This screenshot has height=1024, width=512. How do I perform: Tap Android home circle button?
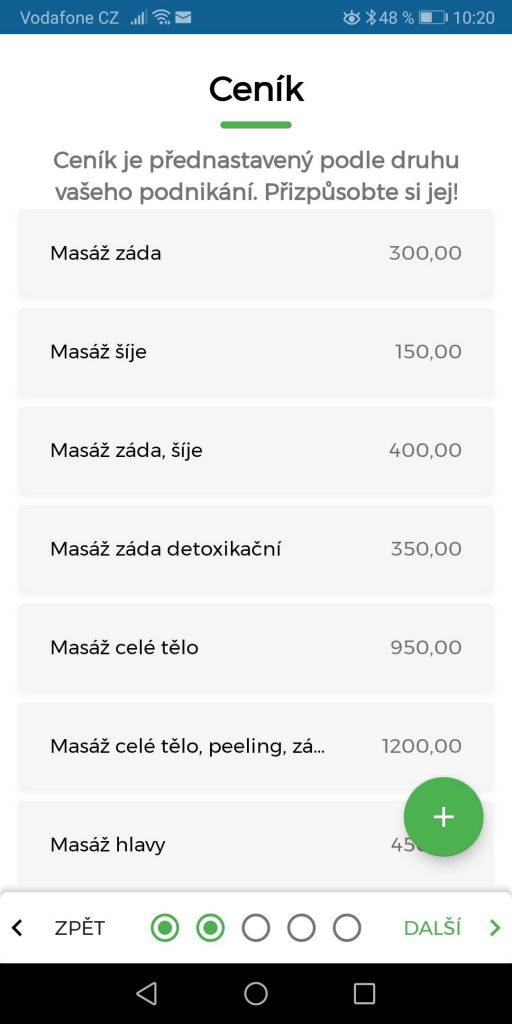tap(256, 993)
